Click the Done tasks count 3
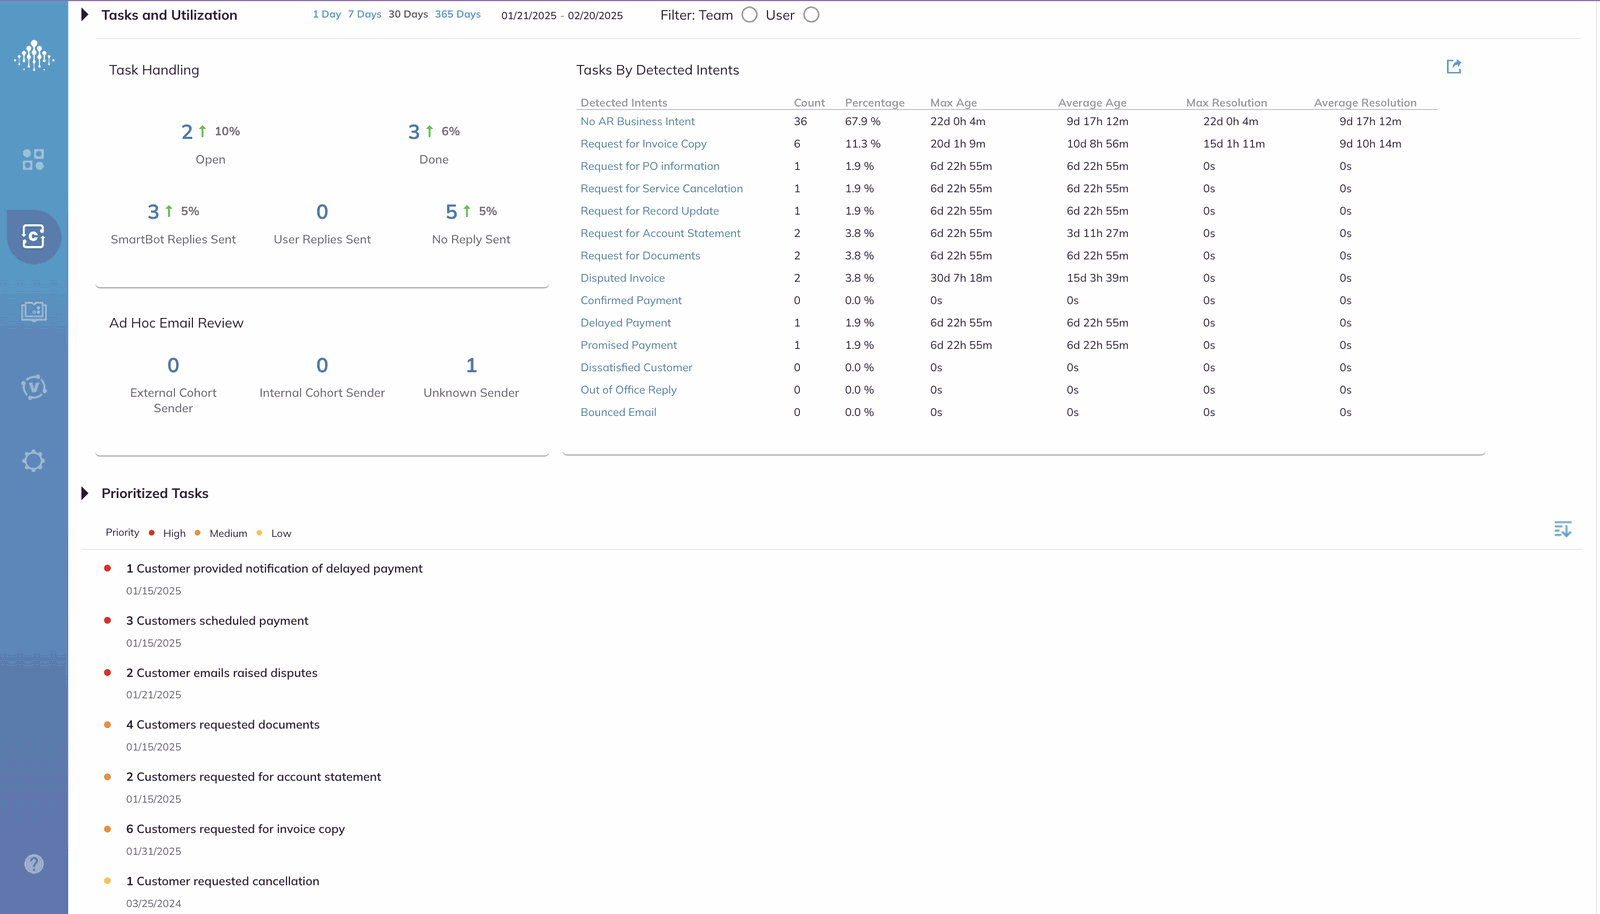This screenshot has height=914, width=1600. pyautogui.click(x=414, y=132)
